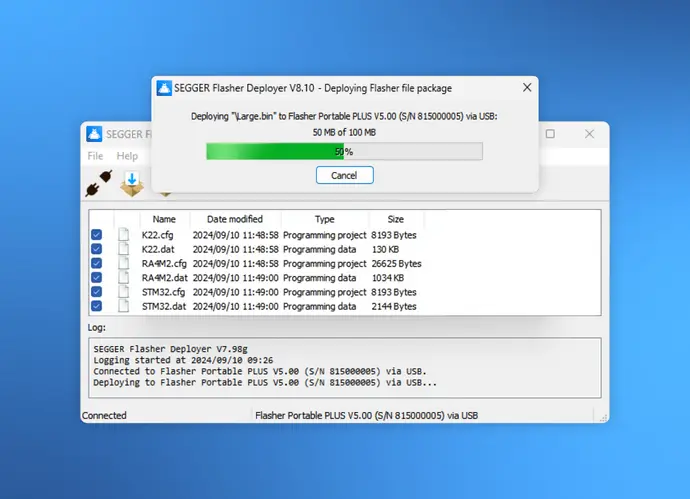Screen dimensions: 690x499
Task: Cancel the deployment in progress
Action: pos(344,175)
